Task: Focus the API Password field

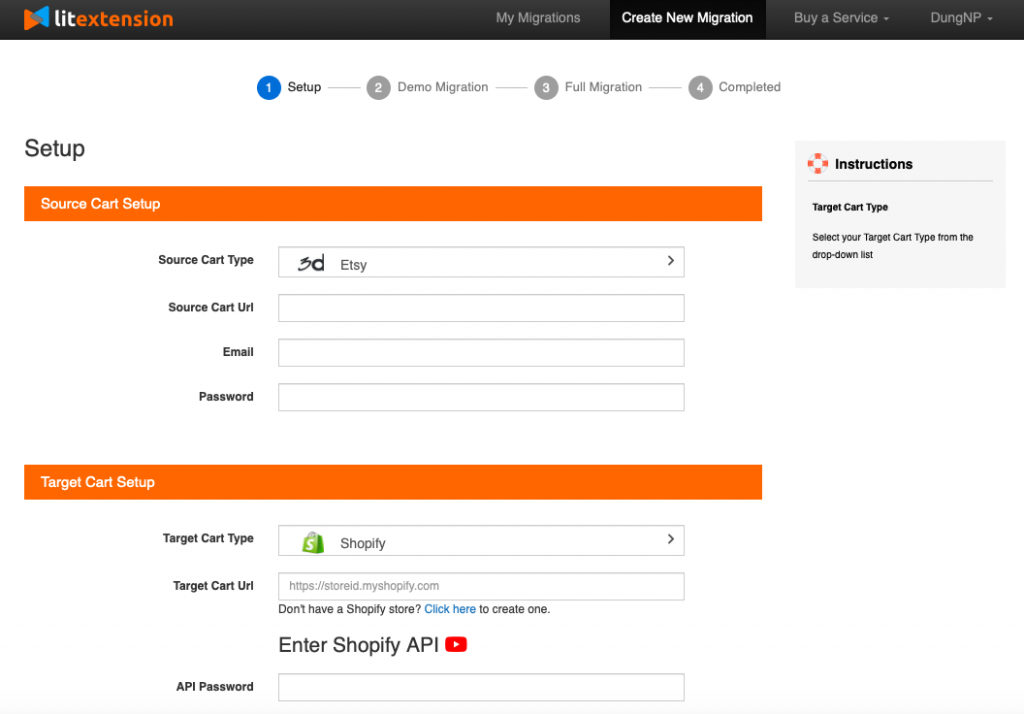Action: (x=481, y=687)
